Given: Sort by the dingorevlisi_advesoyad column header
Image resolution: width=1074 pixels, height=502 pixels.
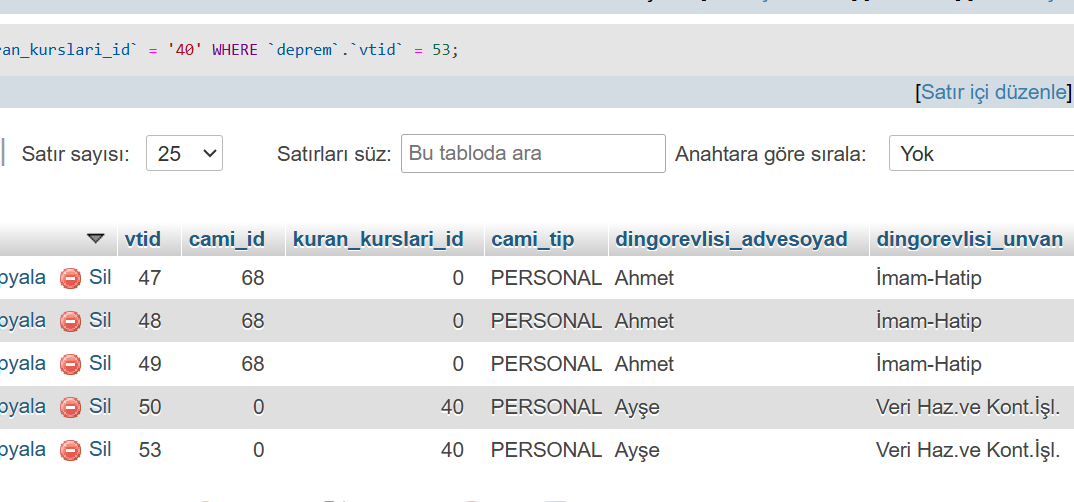Looking at the screenshot, I should [x=732, y=239].
